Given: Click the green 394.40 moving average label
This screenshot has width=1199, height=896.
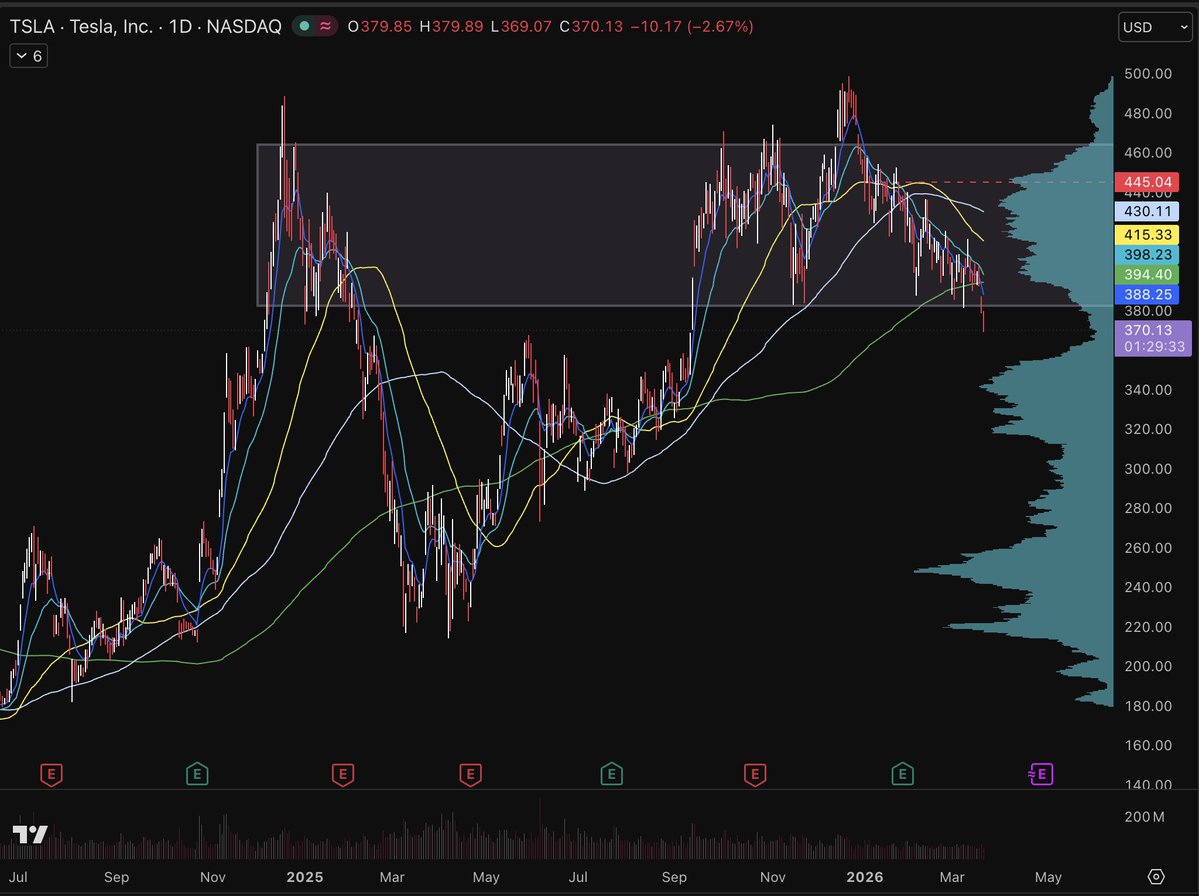Looking at the screenshot, I should [x=1147, y=274].
